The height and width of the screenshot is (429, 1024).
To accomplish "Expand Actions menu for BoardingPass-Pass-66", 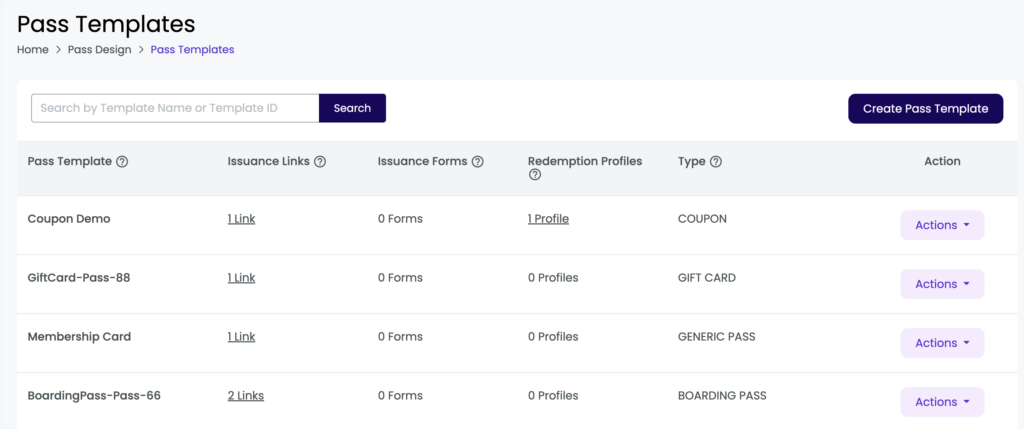I will (942, 402).
